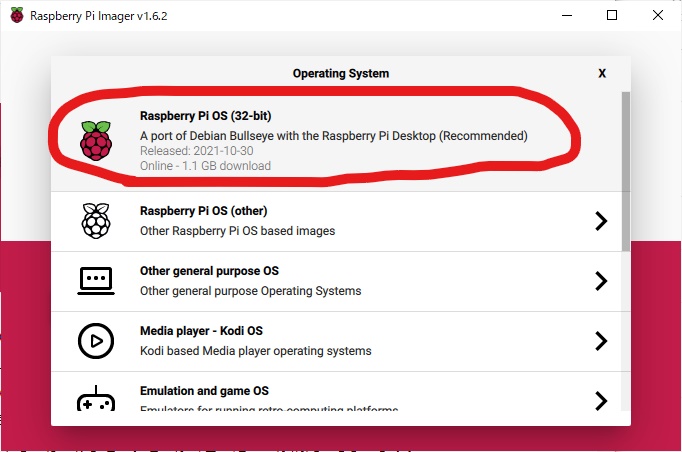
Task: Expand Media player - Kodi OS chevron
Action: coord(601,341)
